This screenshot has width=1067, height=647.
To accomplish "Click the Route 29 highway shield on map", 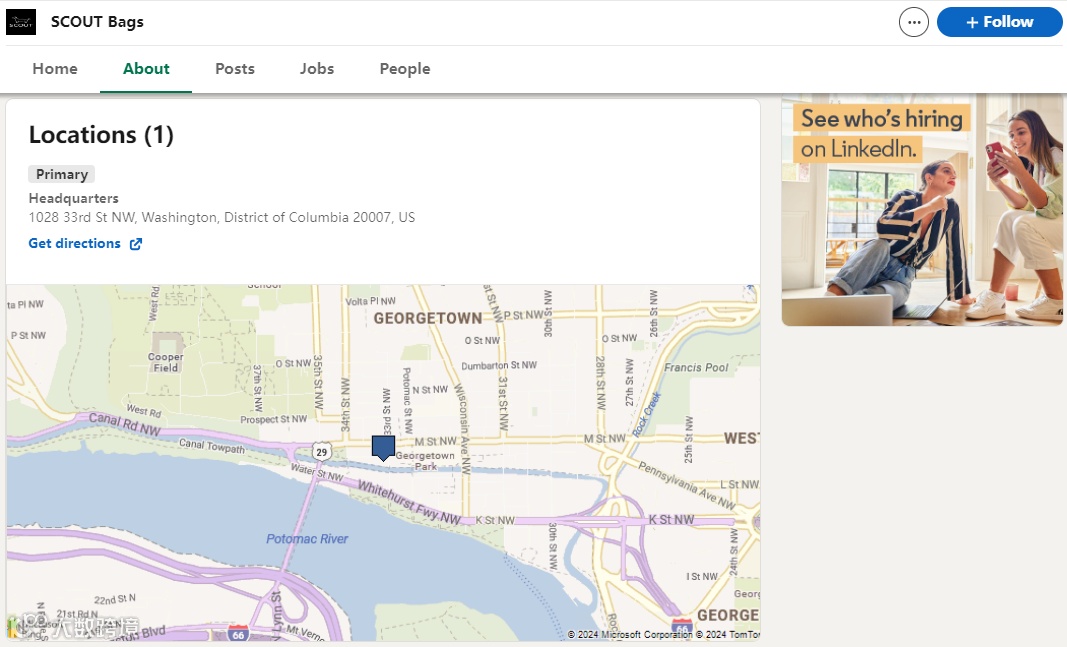I will 322,452.
